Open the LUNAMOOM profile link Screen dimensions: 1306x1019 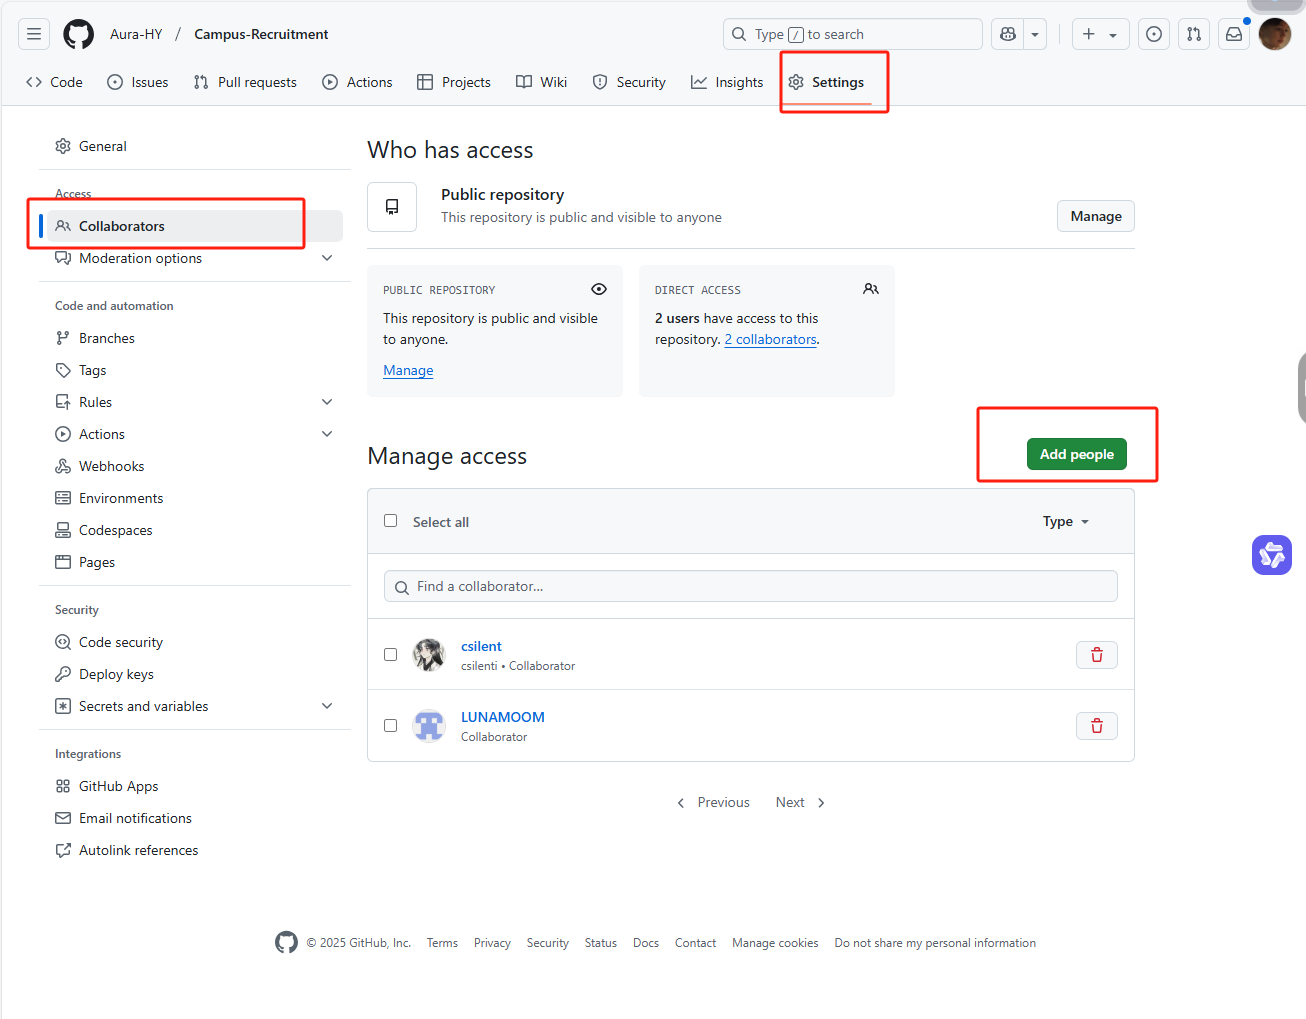[x=503, y=717]
